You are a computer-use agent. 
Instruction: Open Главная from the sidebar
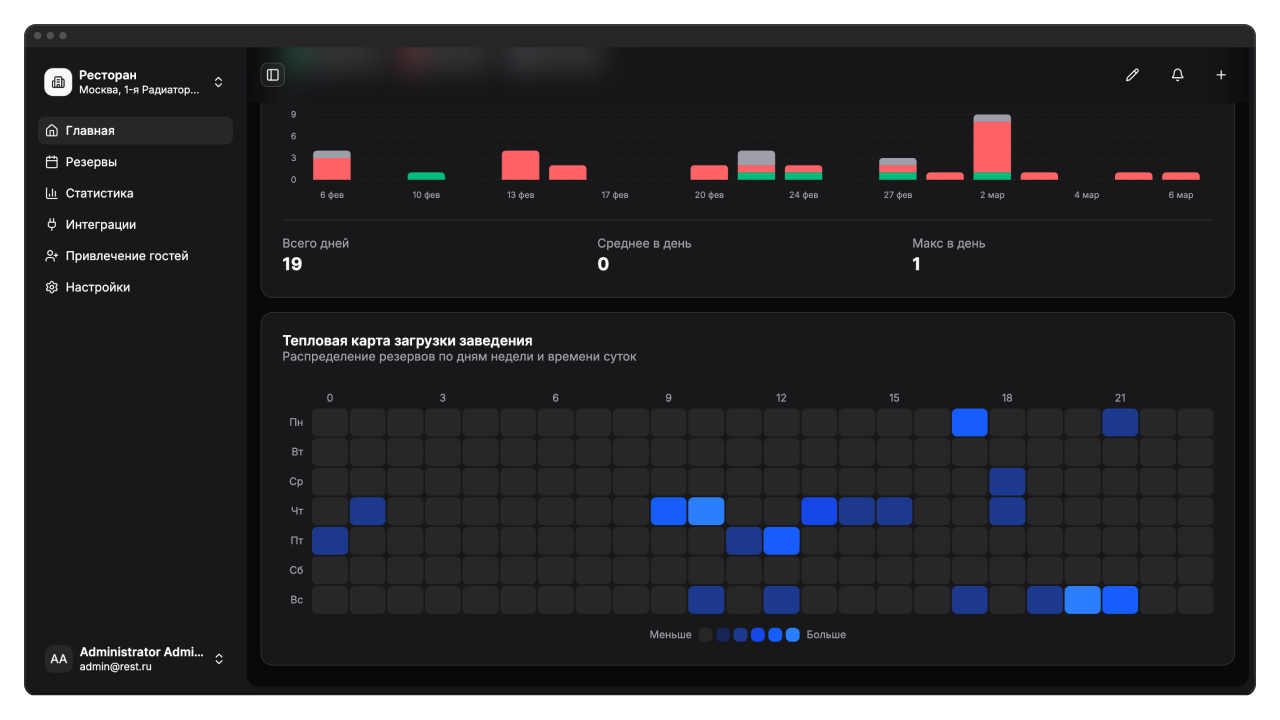(90, 131)
